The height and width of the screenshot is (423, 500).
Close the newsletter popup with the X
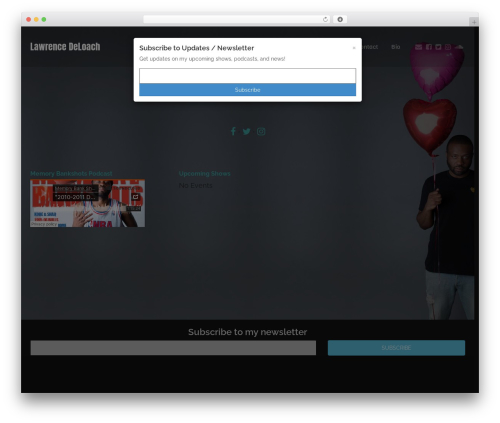pos(354,48)
